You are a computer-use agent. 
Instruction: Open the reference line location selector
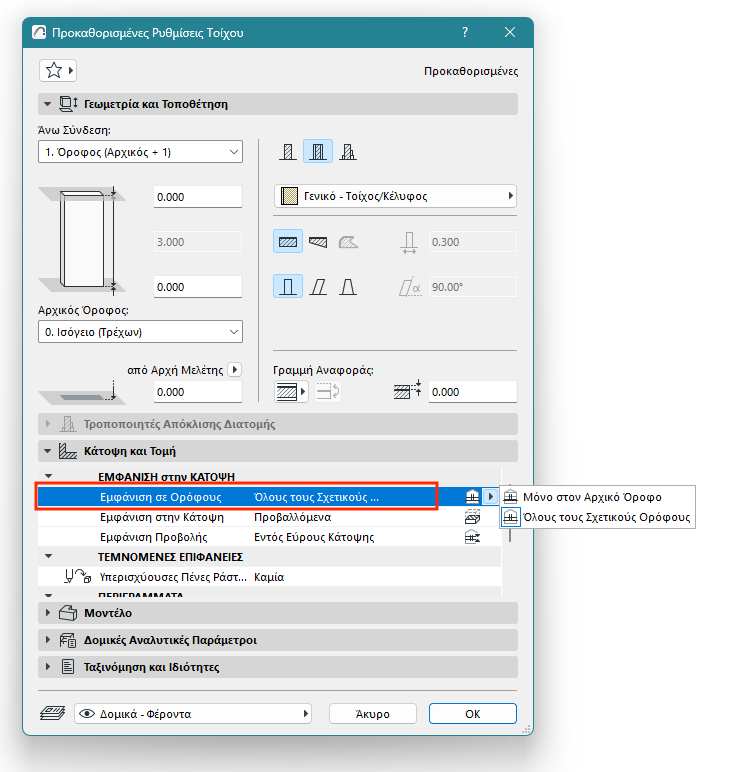(291, 392)
